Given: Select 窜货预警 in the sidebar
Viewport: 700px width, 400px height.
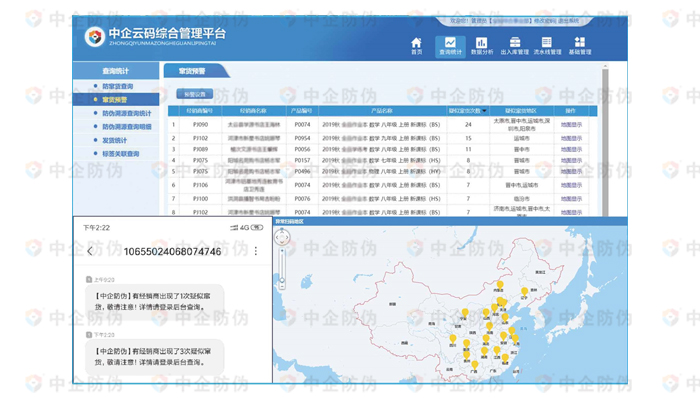Looking at the screenshot, I should [115, 100].
